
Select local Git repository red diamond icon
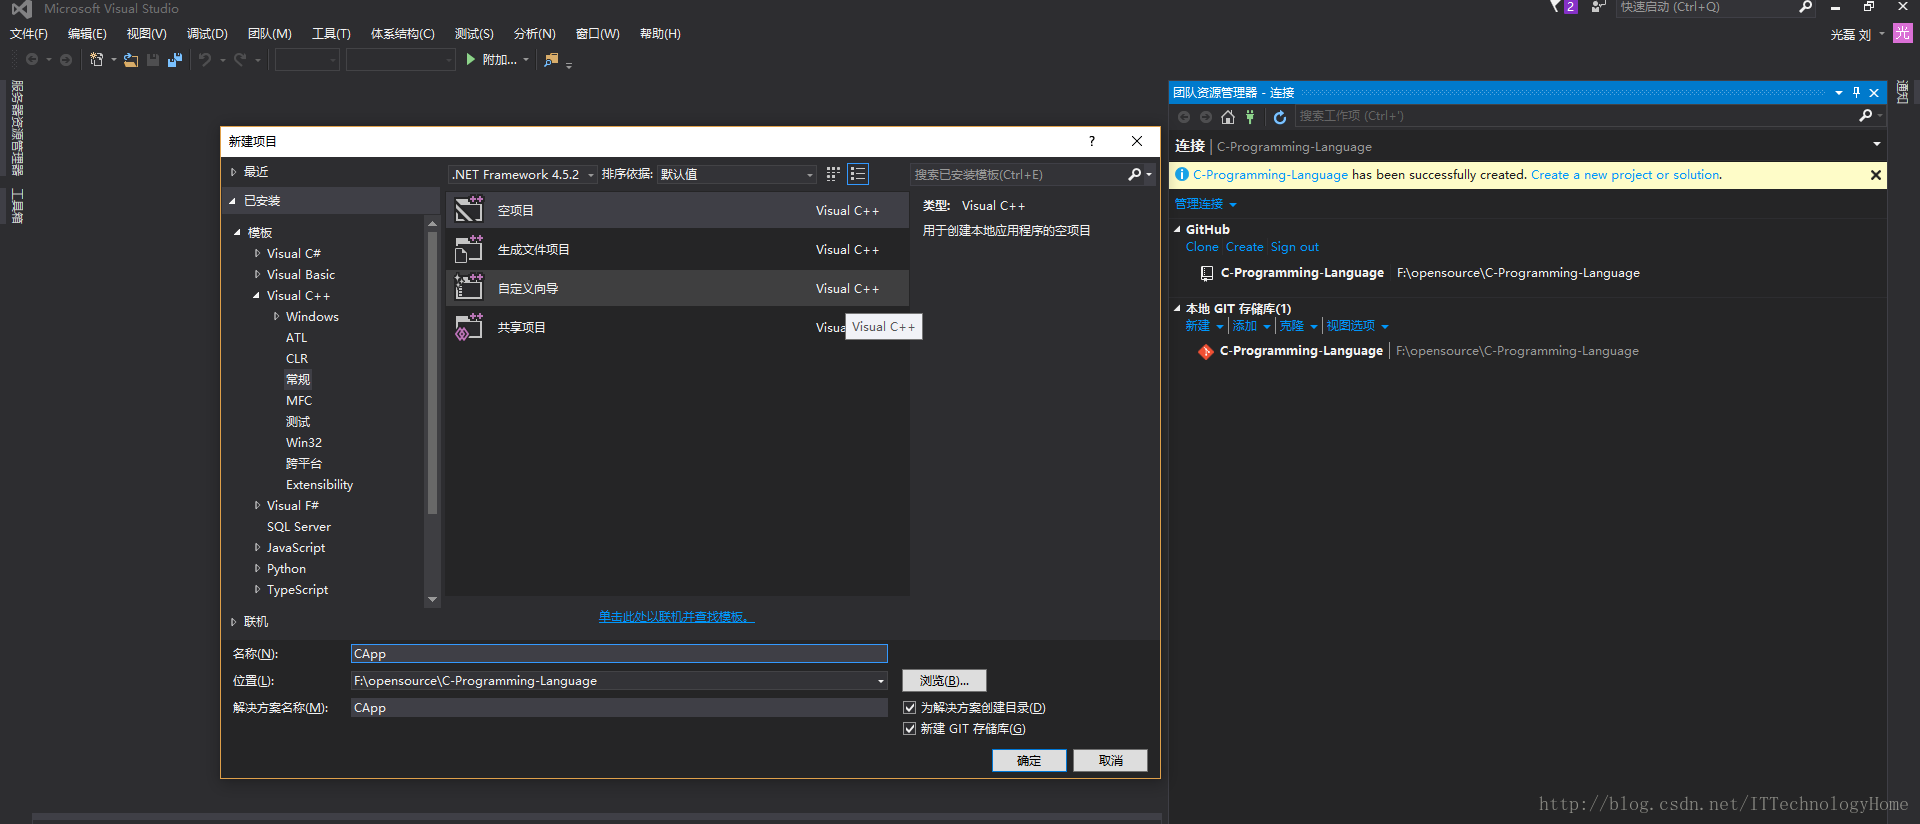pos(1206,352)
